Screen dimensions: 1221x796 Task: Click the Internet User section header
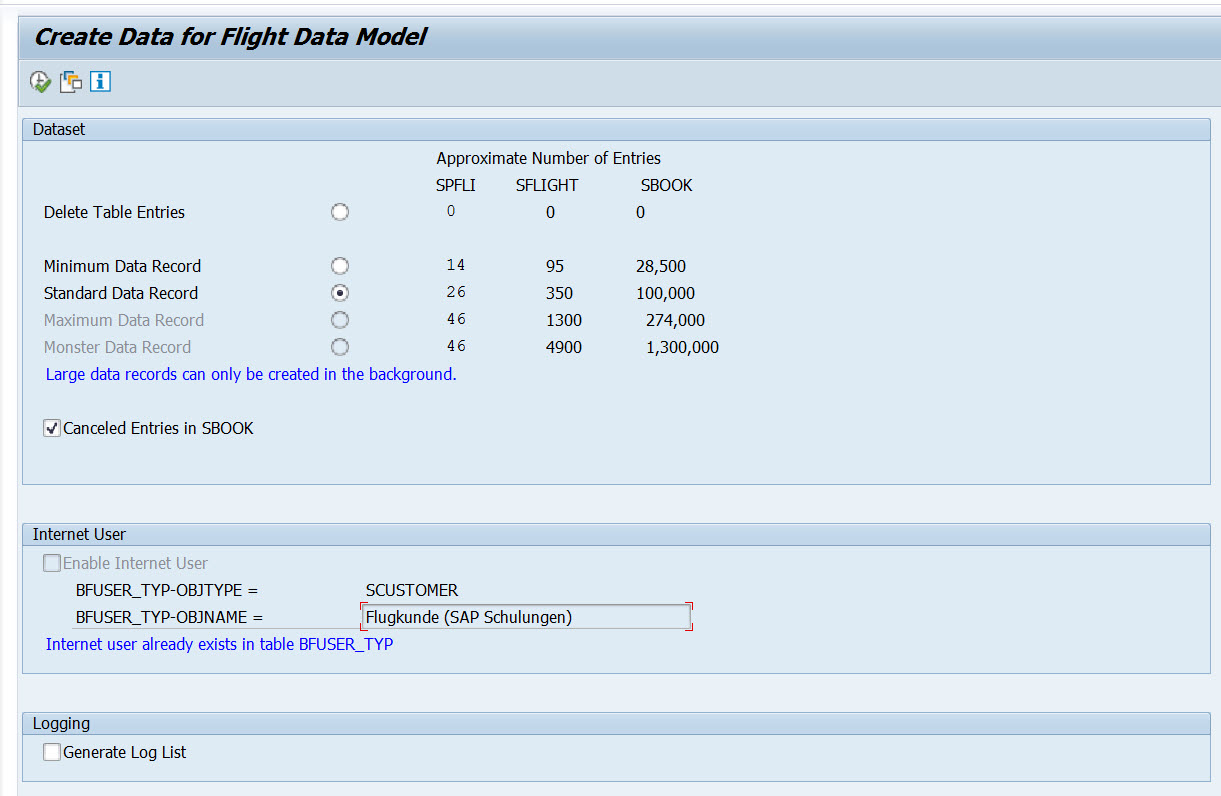pos(69,534)
